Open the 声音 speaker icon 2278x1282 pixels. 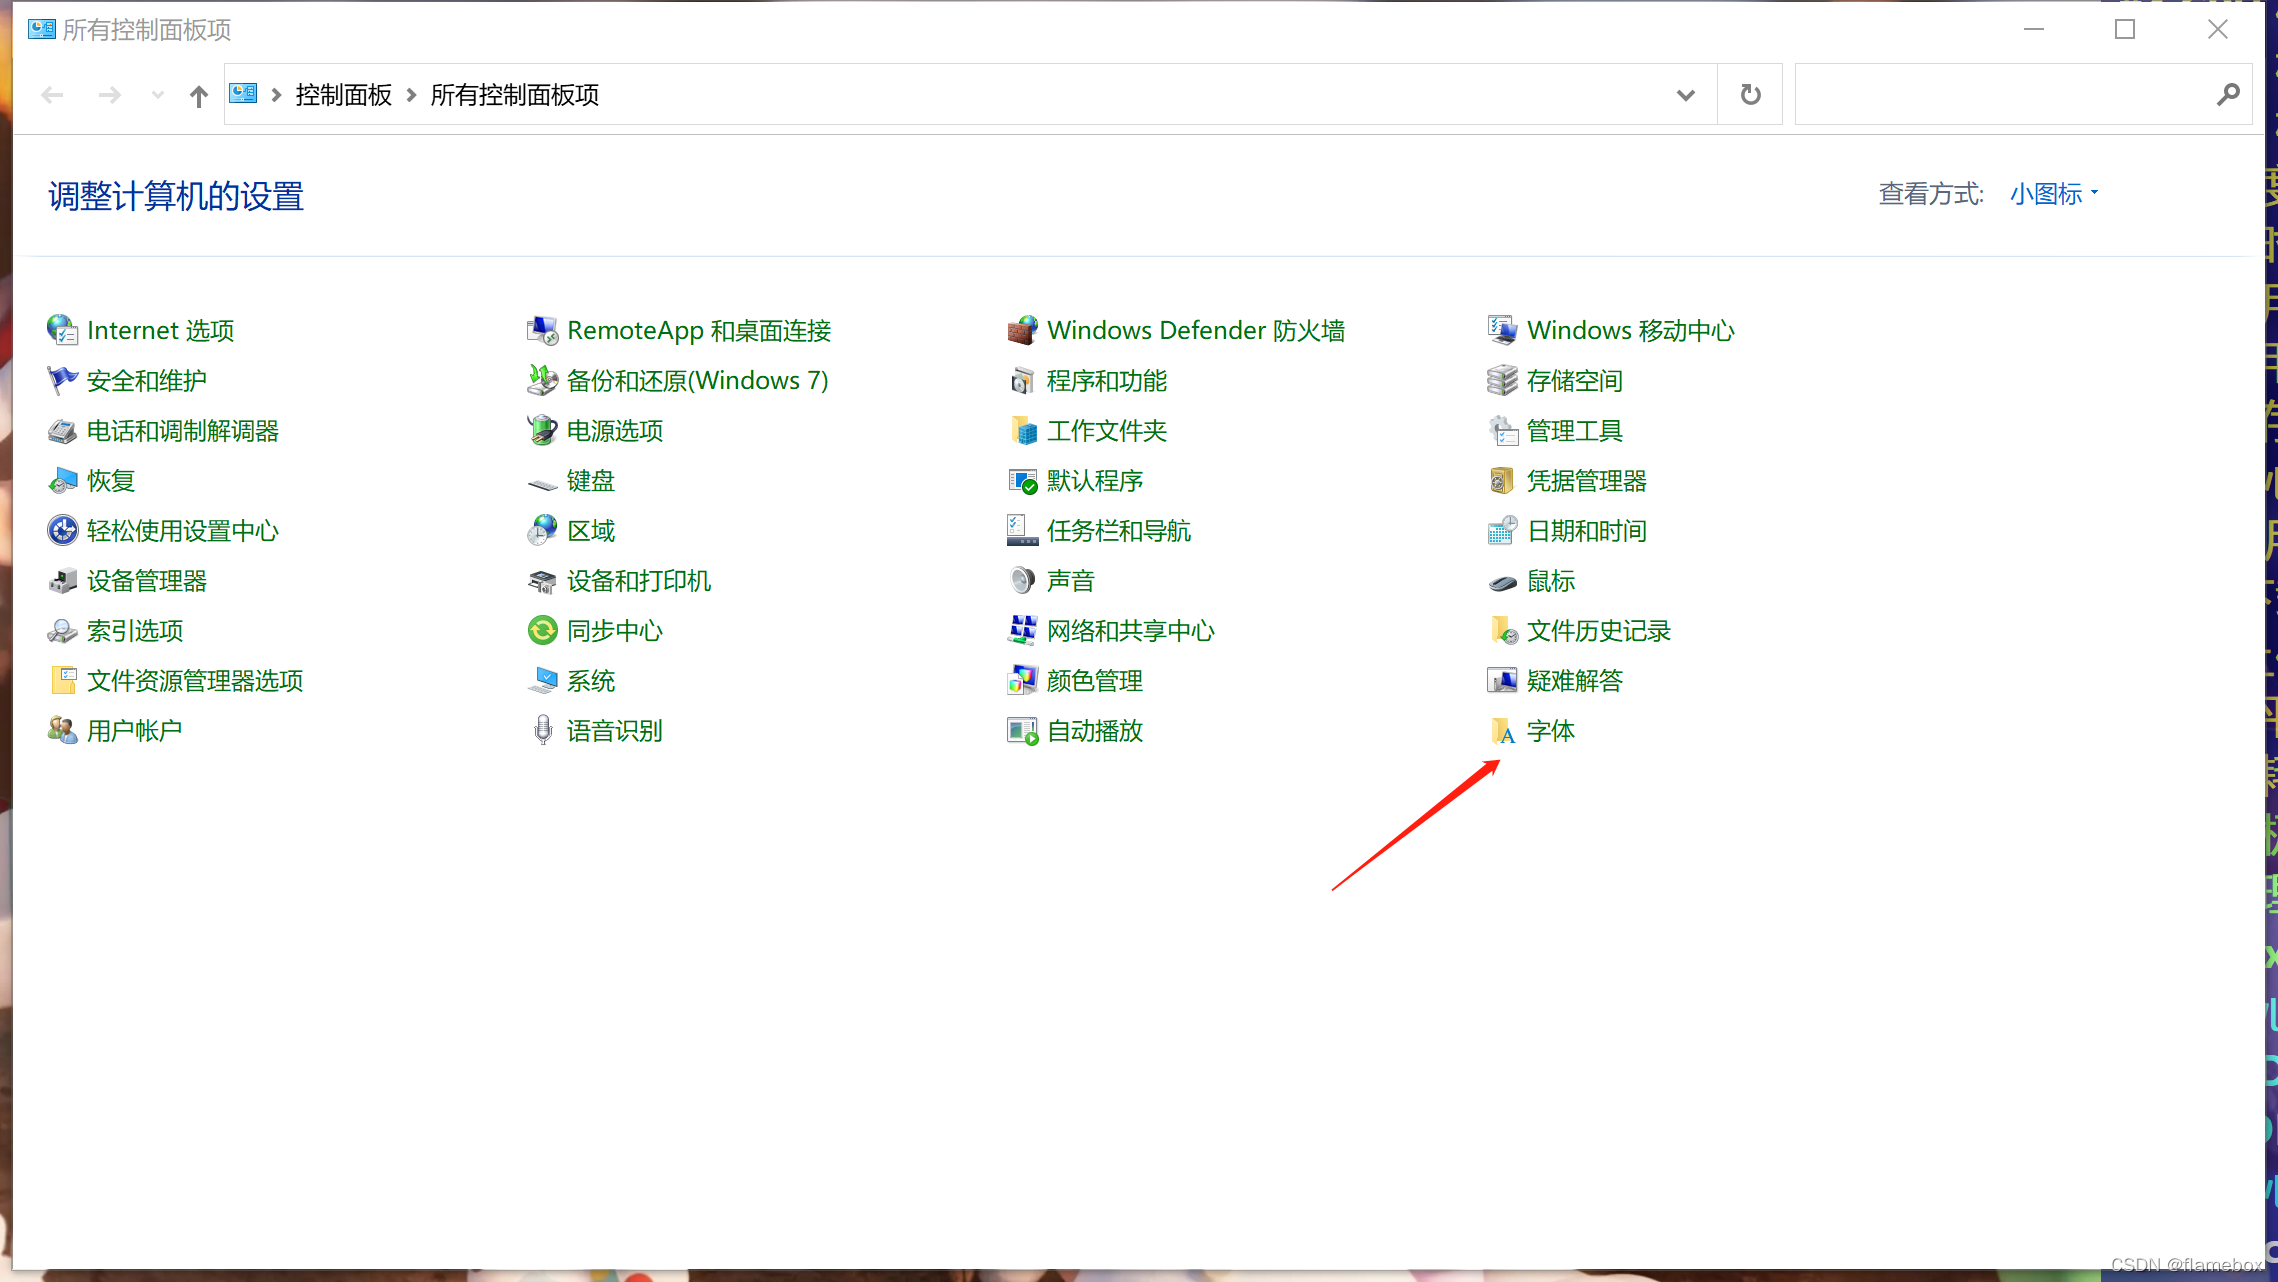pyautogui.click(x=1022, y=581)
